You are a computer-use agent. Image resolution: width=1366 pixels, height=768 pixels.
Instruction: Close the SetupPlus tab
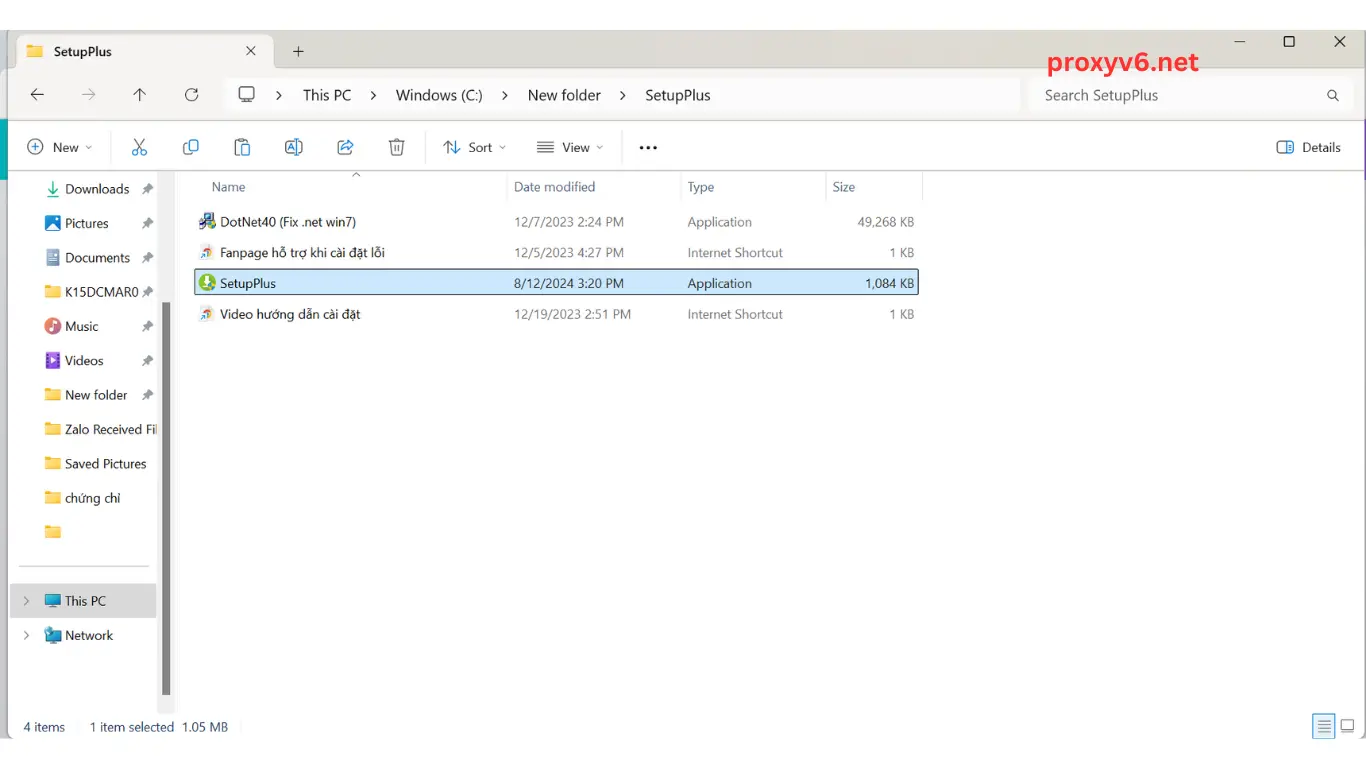(x=251, y=51)
